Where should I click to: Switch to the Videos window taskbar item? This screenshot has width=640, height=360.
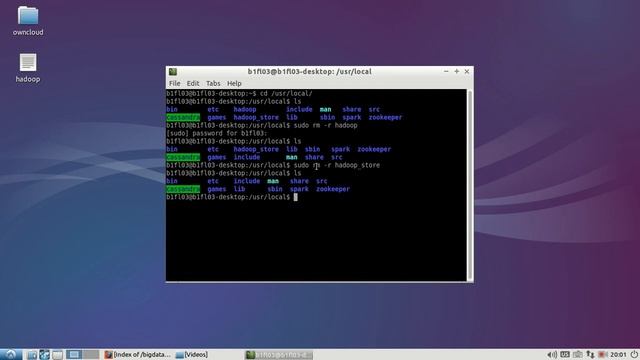click(x=192, y=355)
